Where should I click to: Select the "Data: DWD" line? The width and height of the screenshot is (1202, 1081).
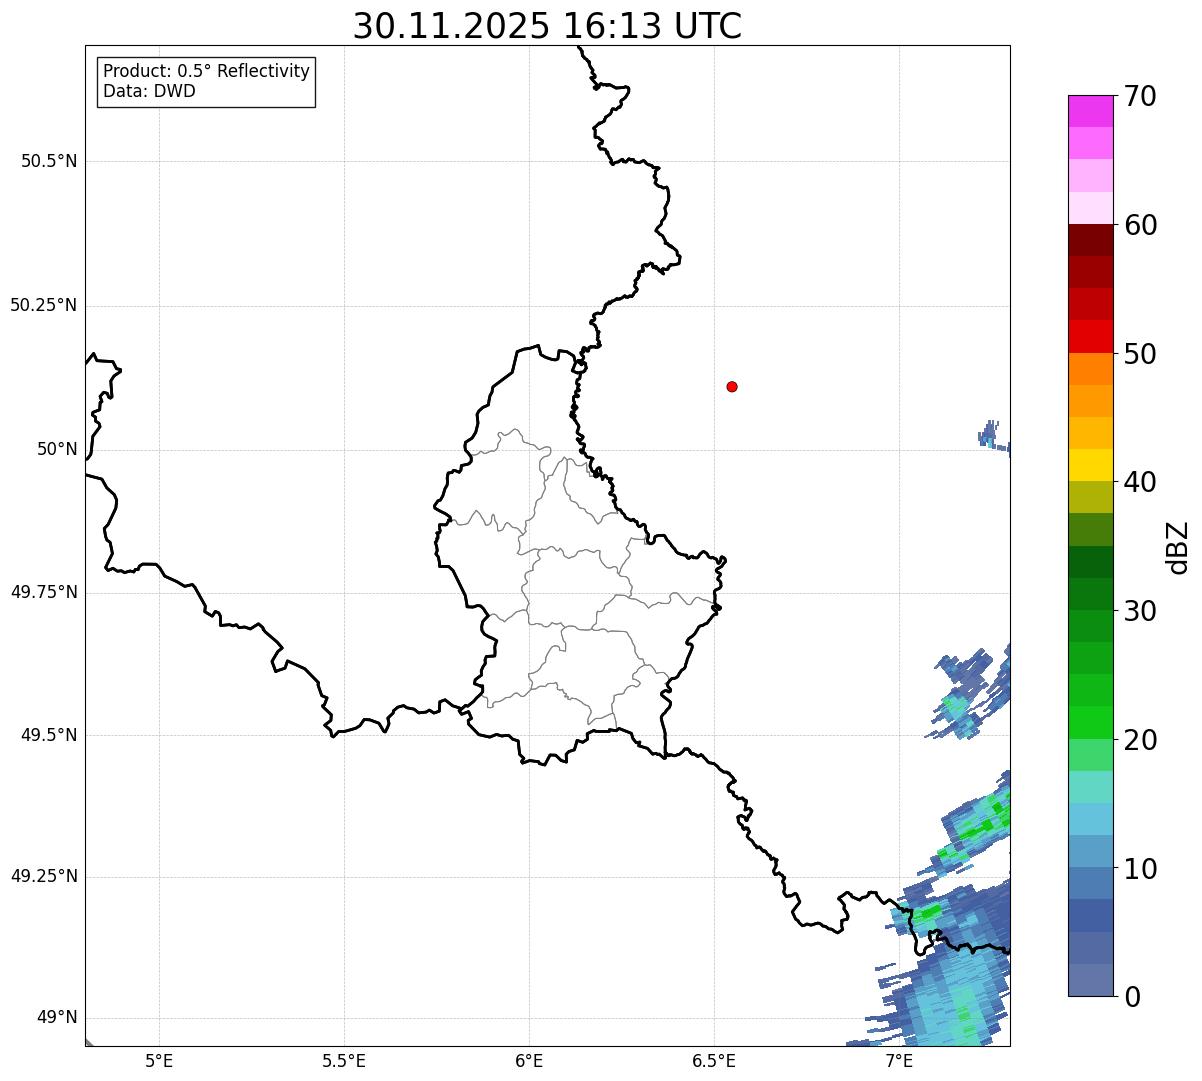149,91
